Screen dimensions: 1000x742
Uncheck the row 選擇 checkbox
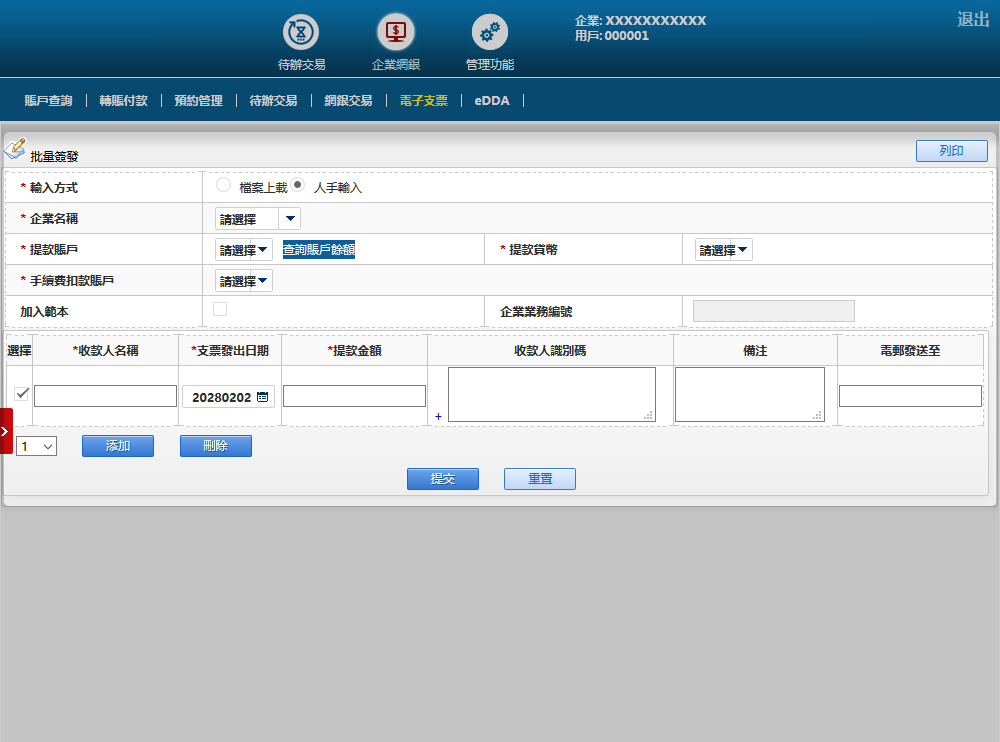[x=22, y=394]
